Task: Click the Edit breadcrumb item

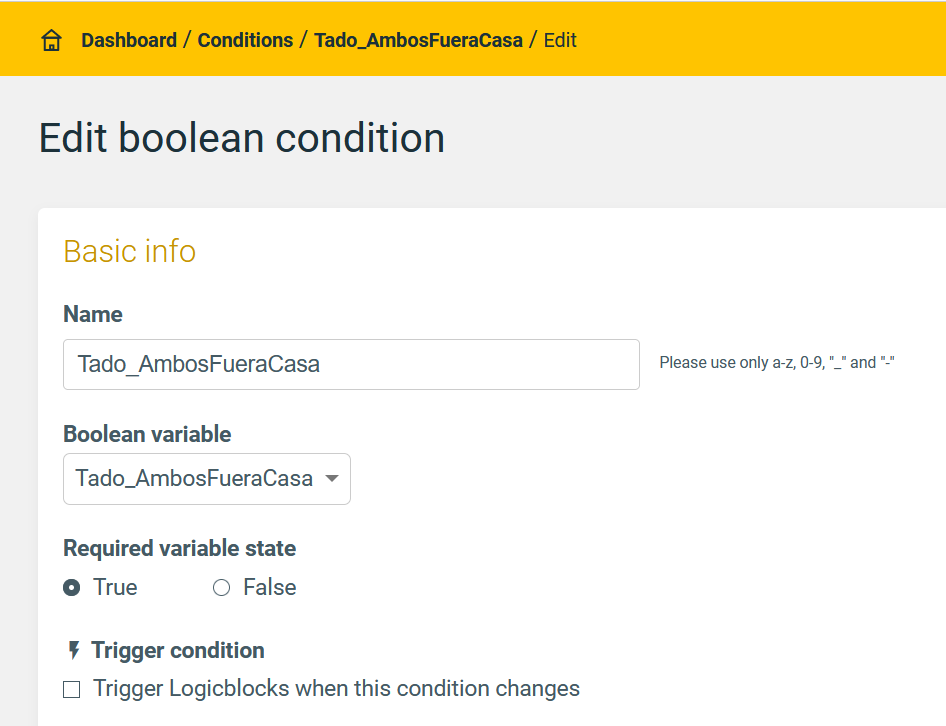Action: (x=560, y=40)
